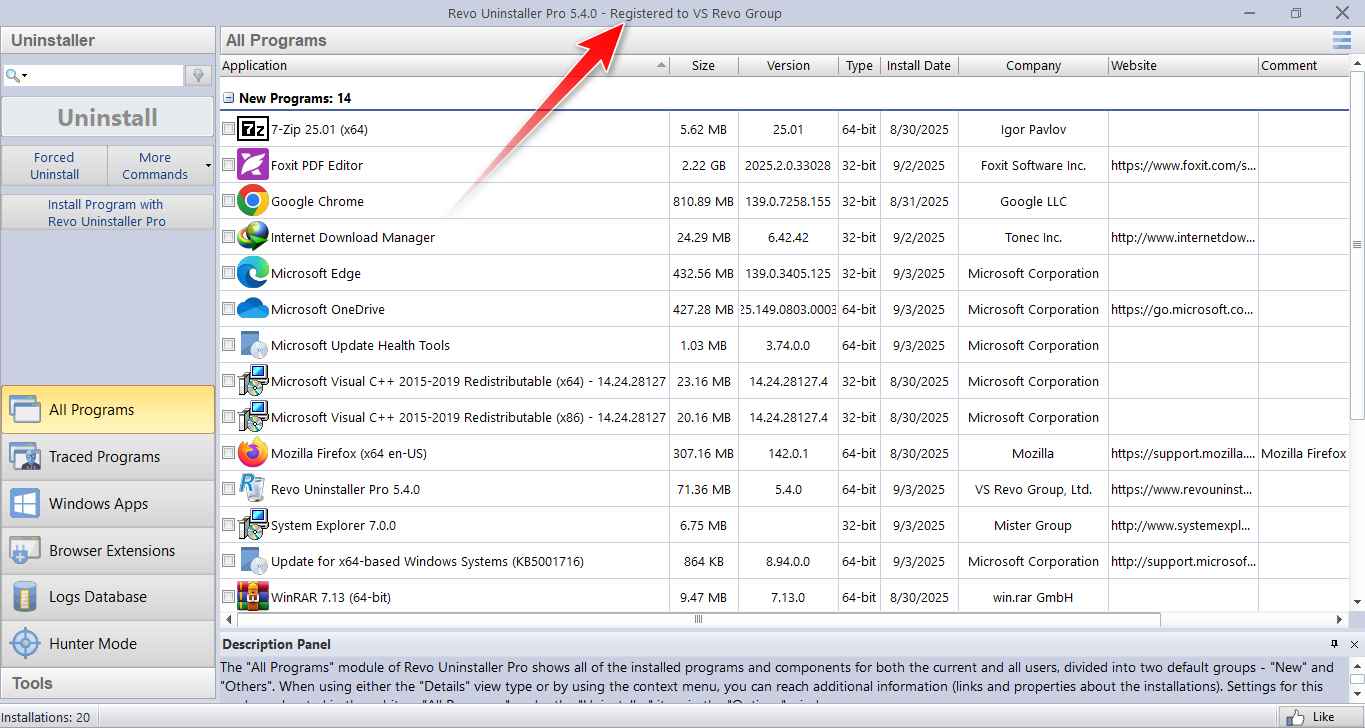This screenshot has height=728, width=1365.
Task: Tick the checkbox for Internet Download Manager
Action: (229, 237)
